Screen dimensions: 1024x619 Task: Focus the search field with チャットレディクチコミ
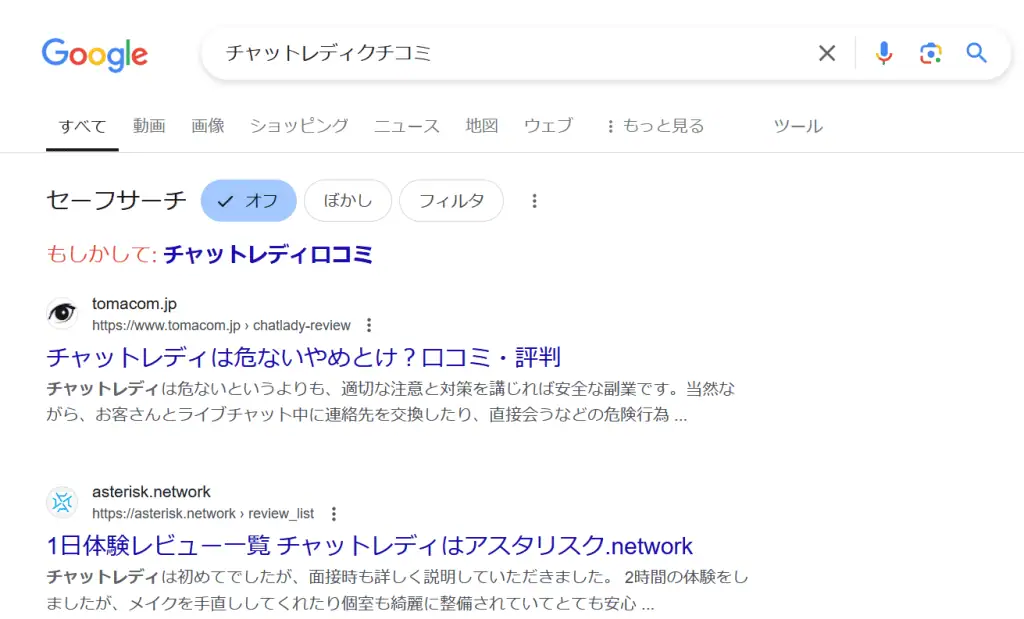(x=509, y=53)
